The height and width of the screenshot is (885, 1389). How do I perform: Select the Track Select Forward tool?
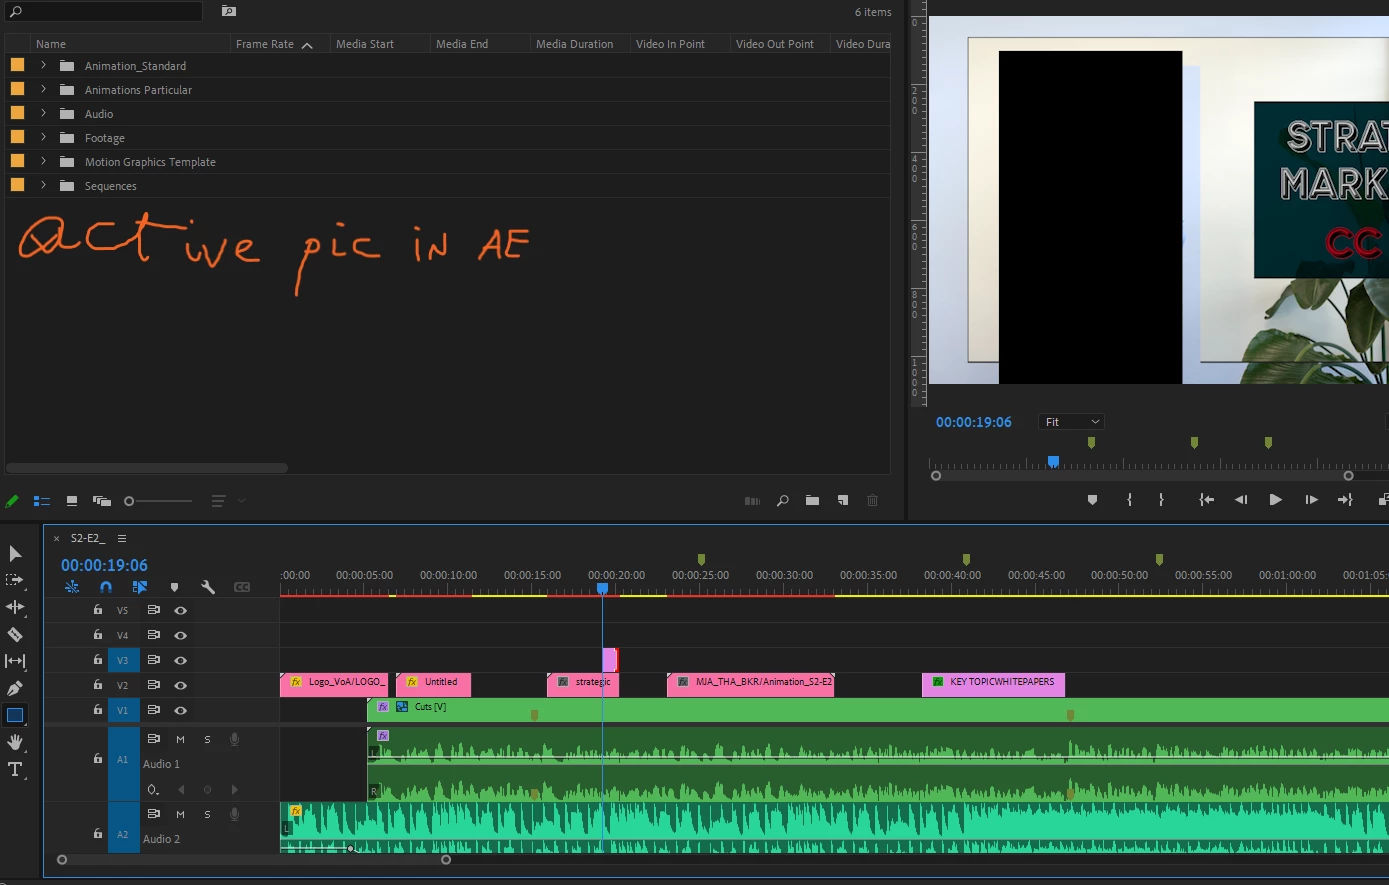point(15,580)
